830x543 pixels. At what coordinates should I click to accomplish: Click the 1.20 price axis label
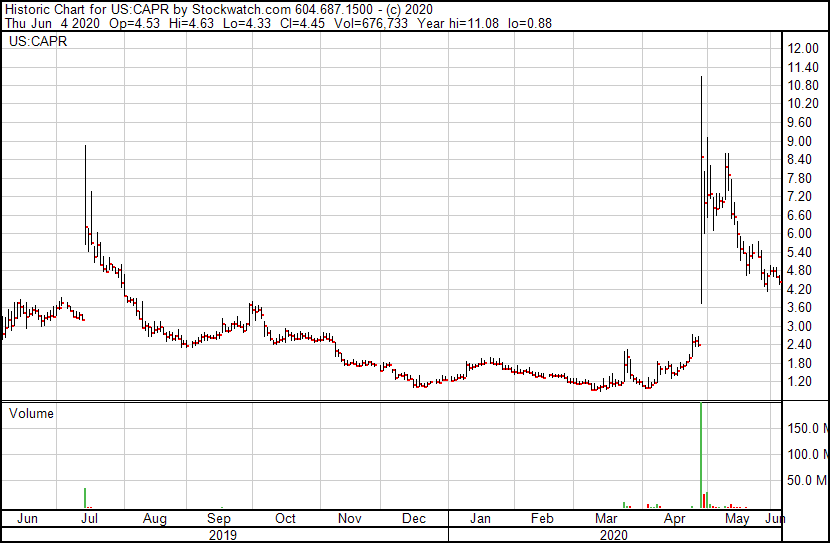point(799,382)
